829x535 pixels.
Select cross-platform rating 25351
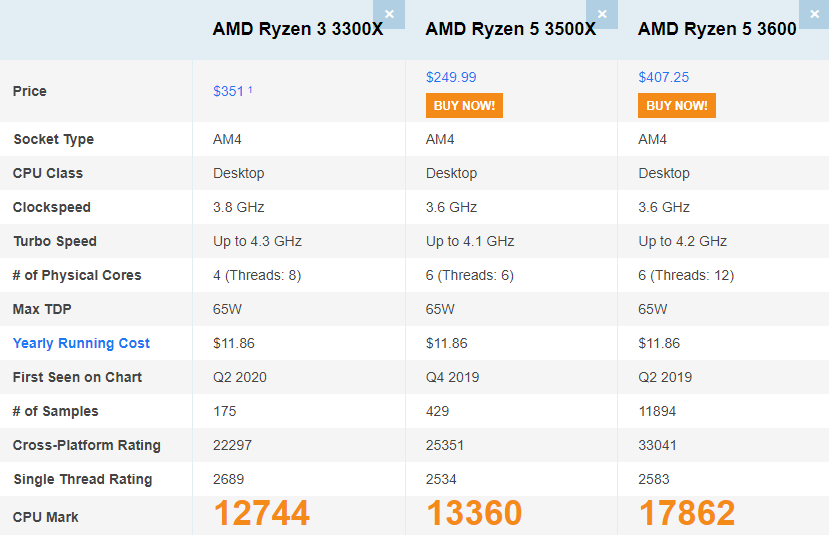point(445,445)
